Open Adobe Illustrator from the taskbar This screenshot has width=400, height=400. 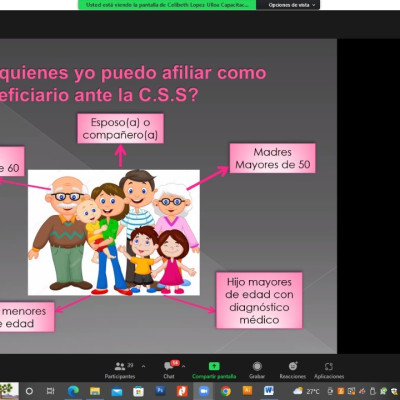pos(247,390)
